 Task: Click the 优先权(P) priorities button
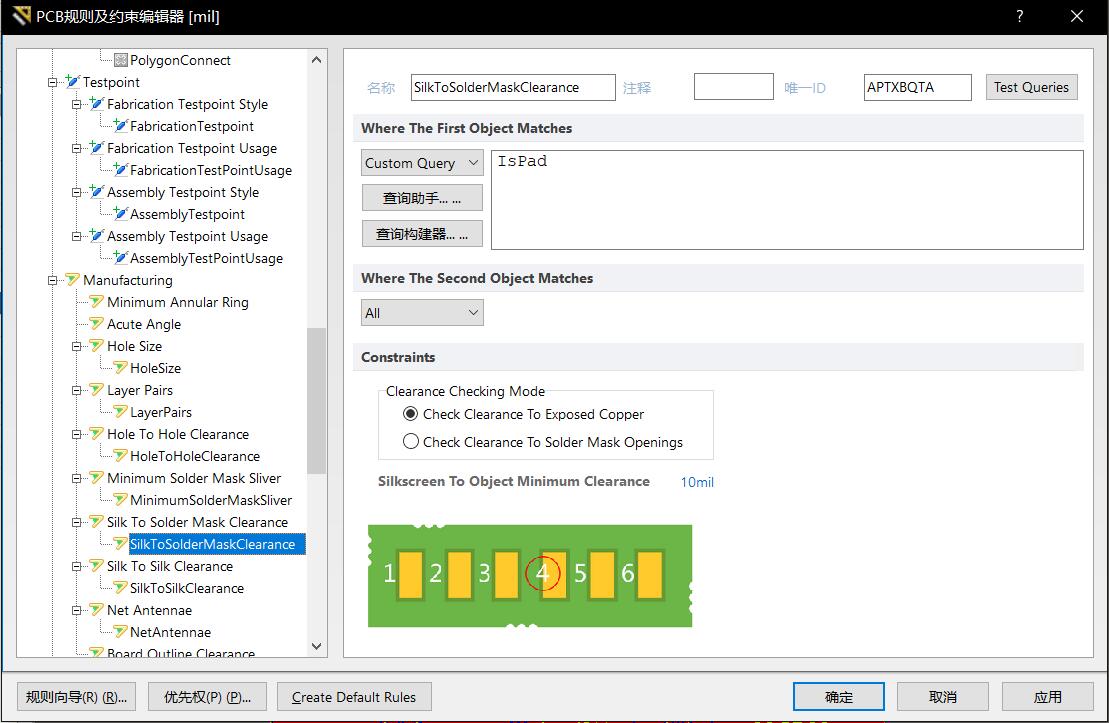pyautogui.click(x=207, y=697)
